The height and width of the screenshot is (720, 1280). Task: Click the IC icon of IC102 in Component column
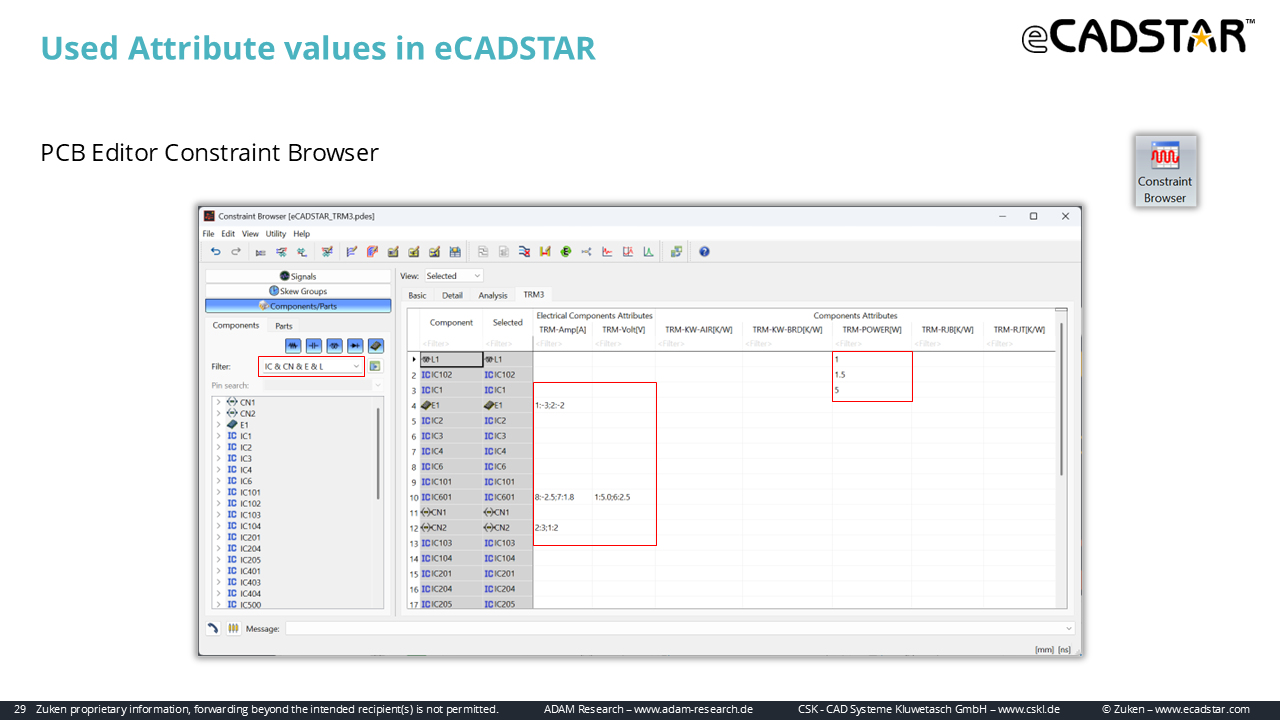click(x=426, y=375)
